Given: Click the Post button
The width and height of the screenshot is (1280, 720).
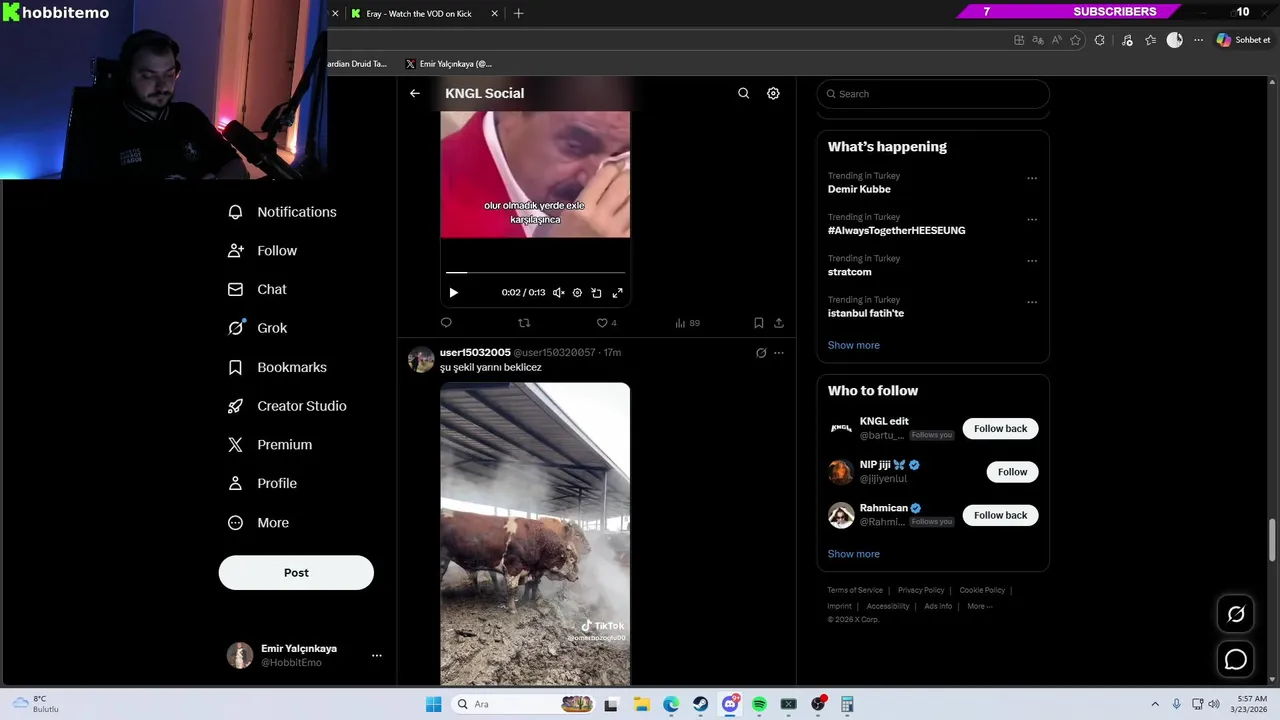Looking at the screenshot, I should point(296,573).
